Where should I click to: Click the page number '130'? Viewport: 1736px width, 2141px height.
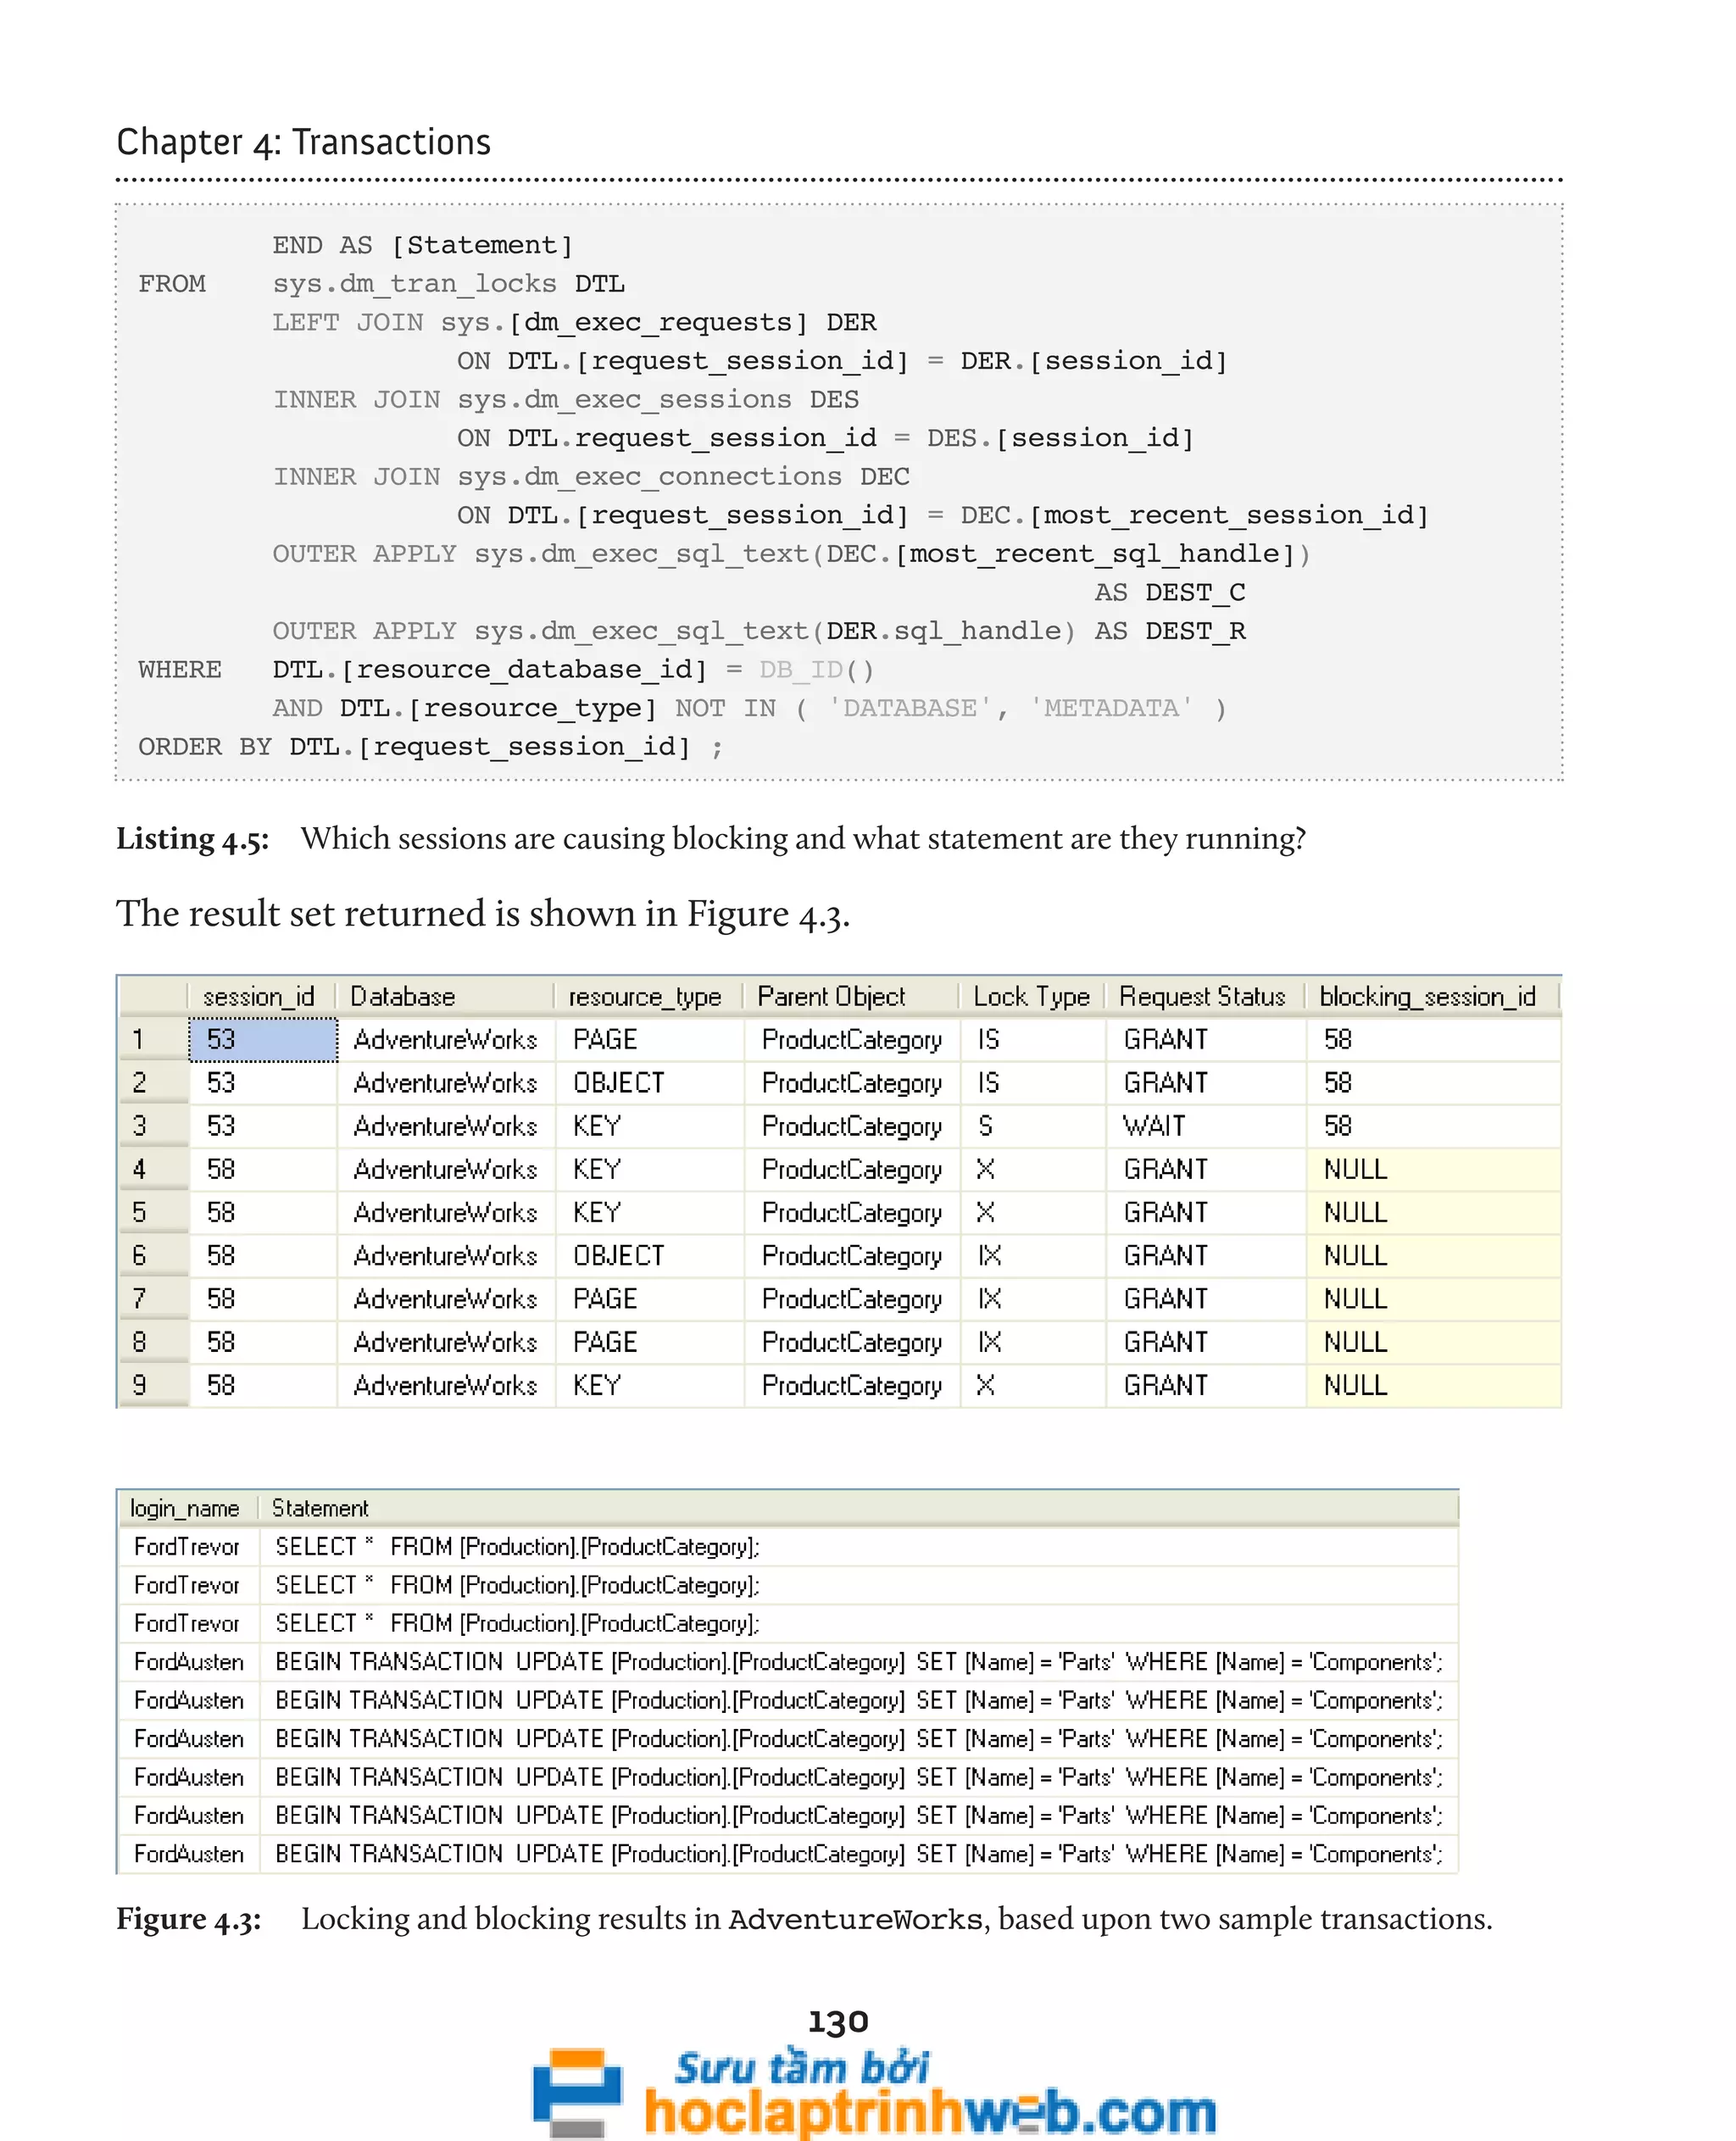(x=838, y=2022)
